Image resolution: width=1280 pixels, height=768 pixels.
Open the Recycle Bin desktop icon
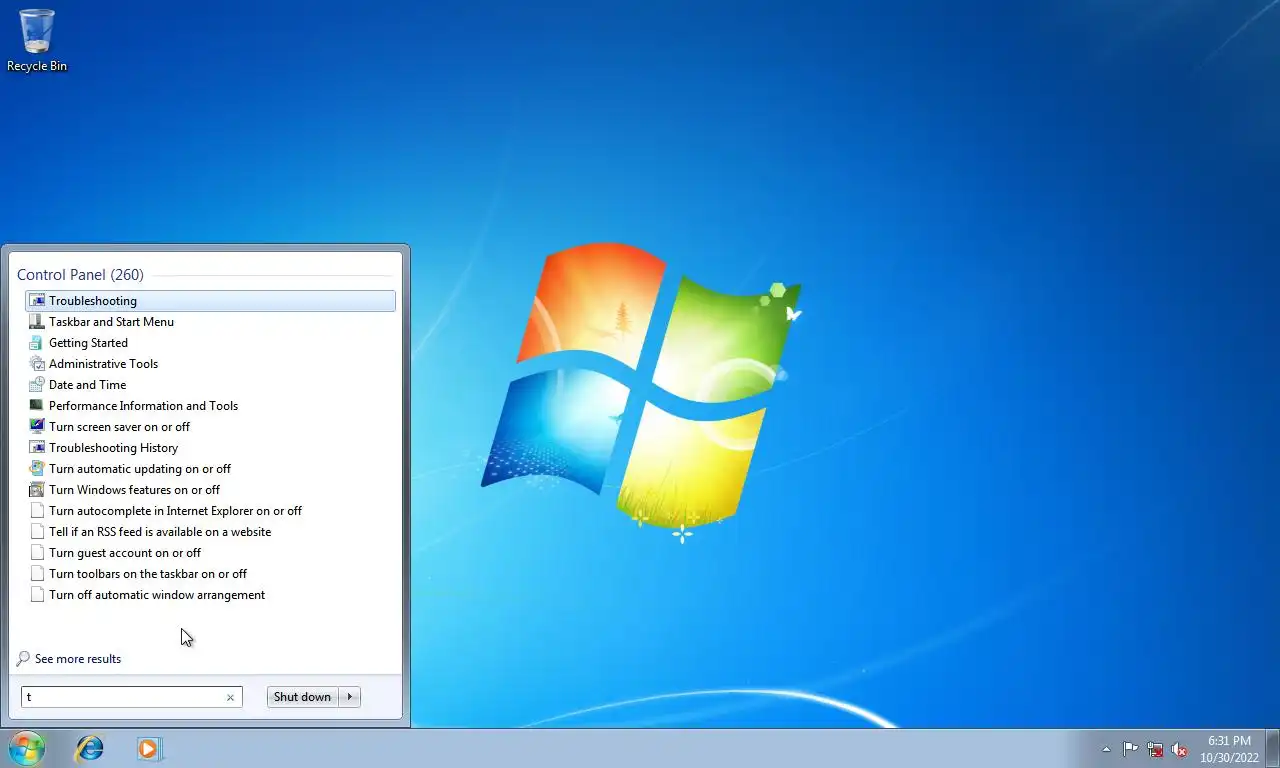(37, 40)
